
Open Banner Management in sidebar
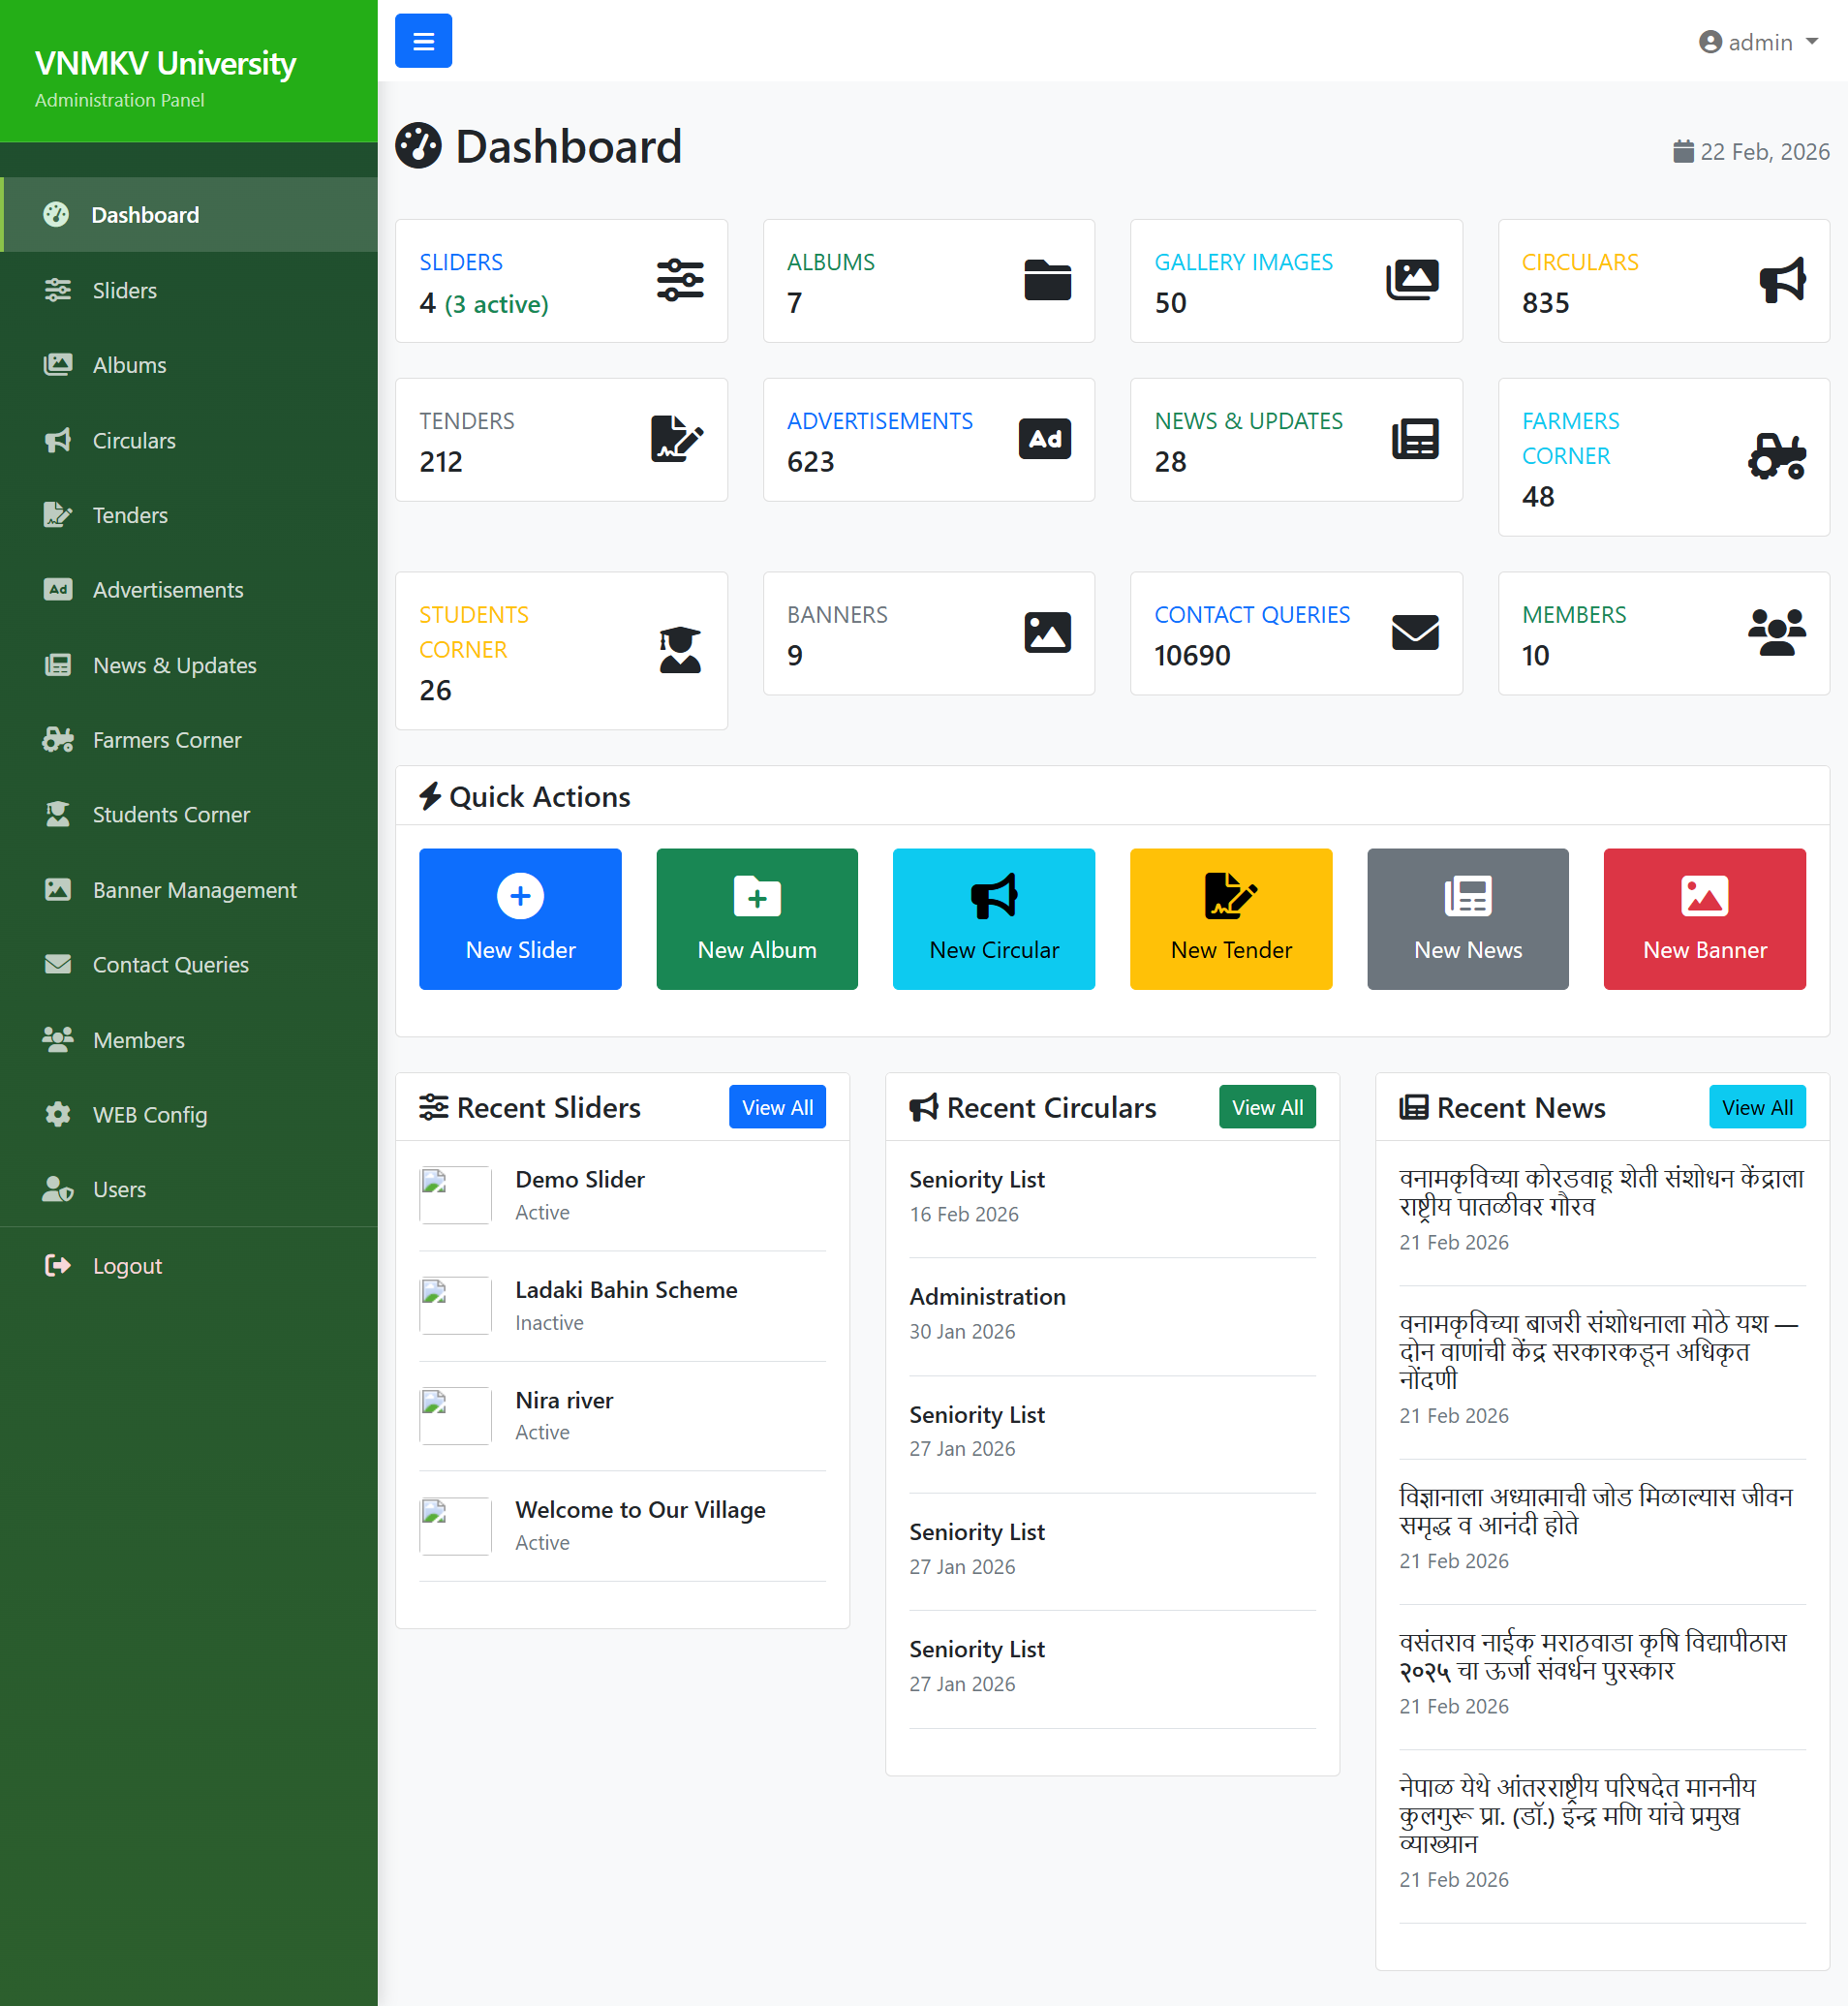(x=194, y=890)
